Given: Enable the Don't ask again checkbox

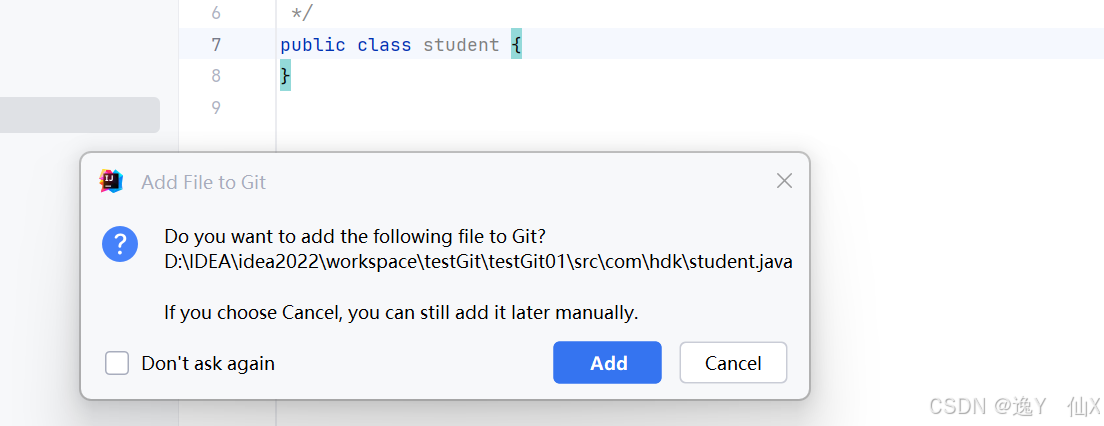Looking at the screenshot, I should (117, 363).
